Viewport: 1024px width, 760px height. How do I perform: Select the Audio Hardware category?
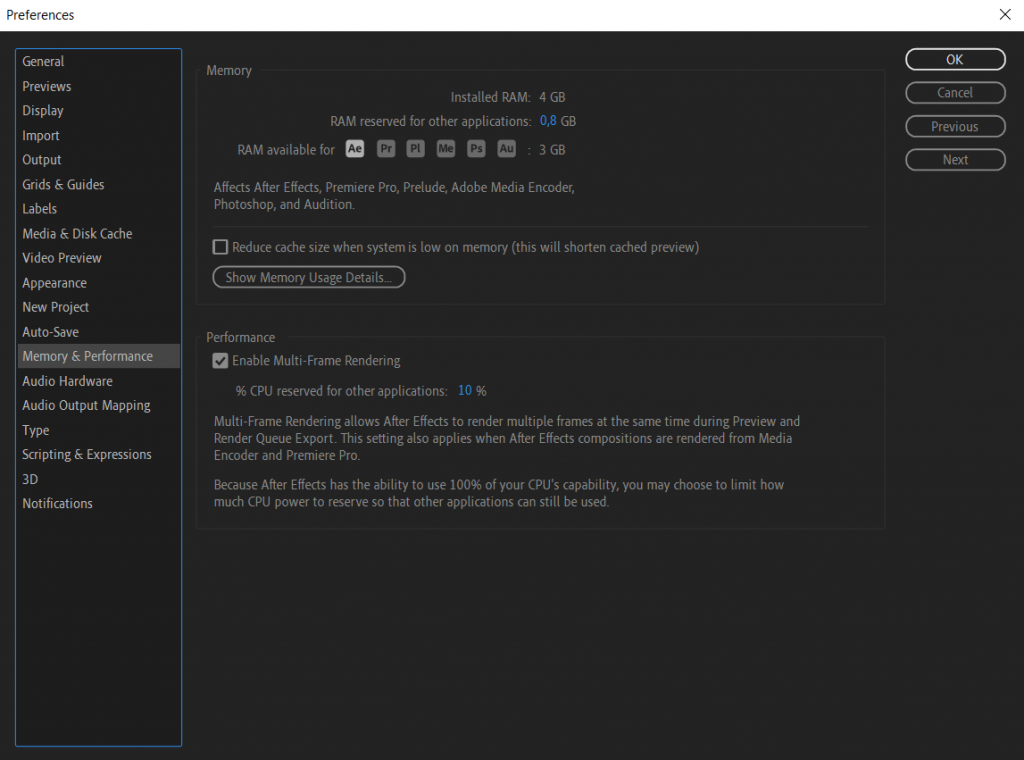tap(67, 381)
